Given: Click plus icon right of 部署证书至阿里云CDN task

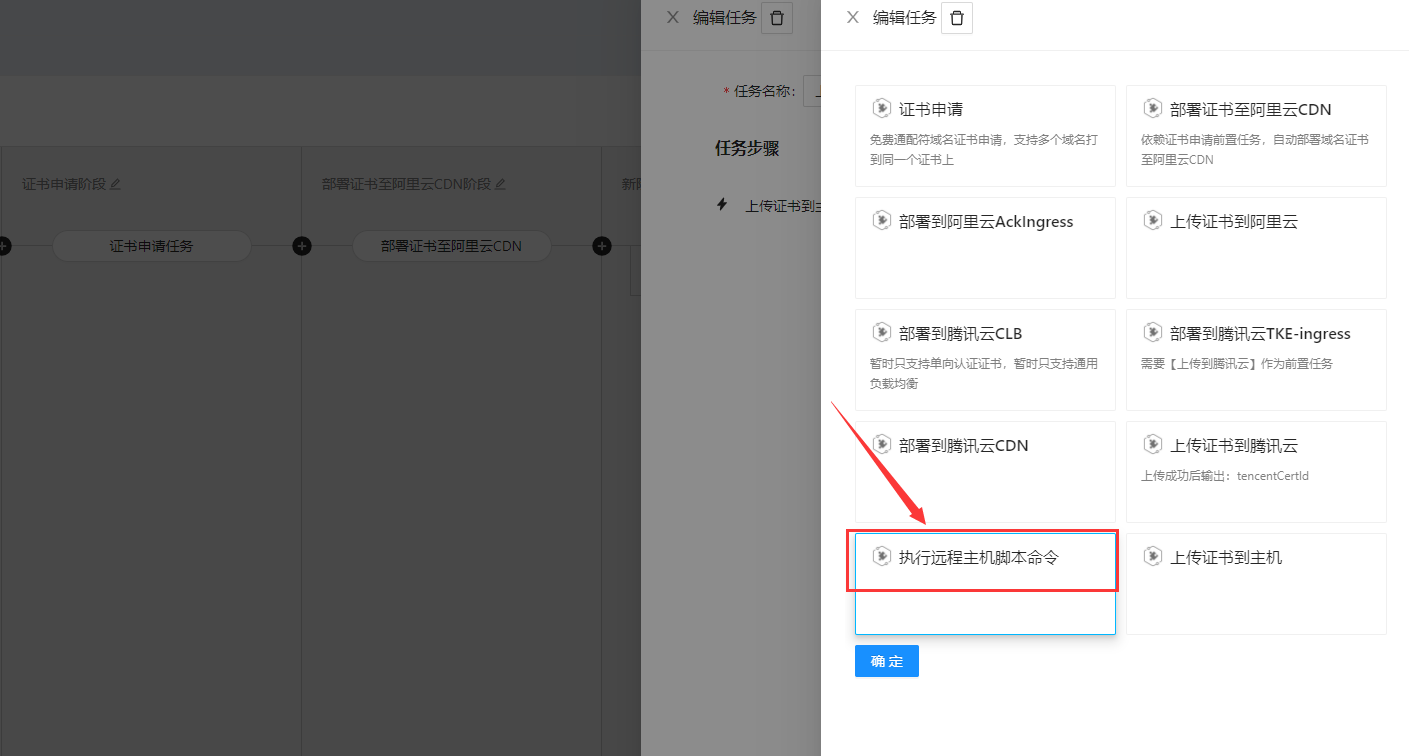Looking at the screenshot, I should click(602, 246).
